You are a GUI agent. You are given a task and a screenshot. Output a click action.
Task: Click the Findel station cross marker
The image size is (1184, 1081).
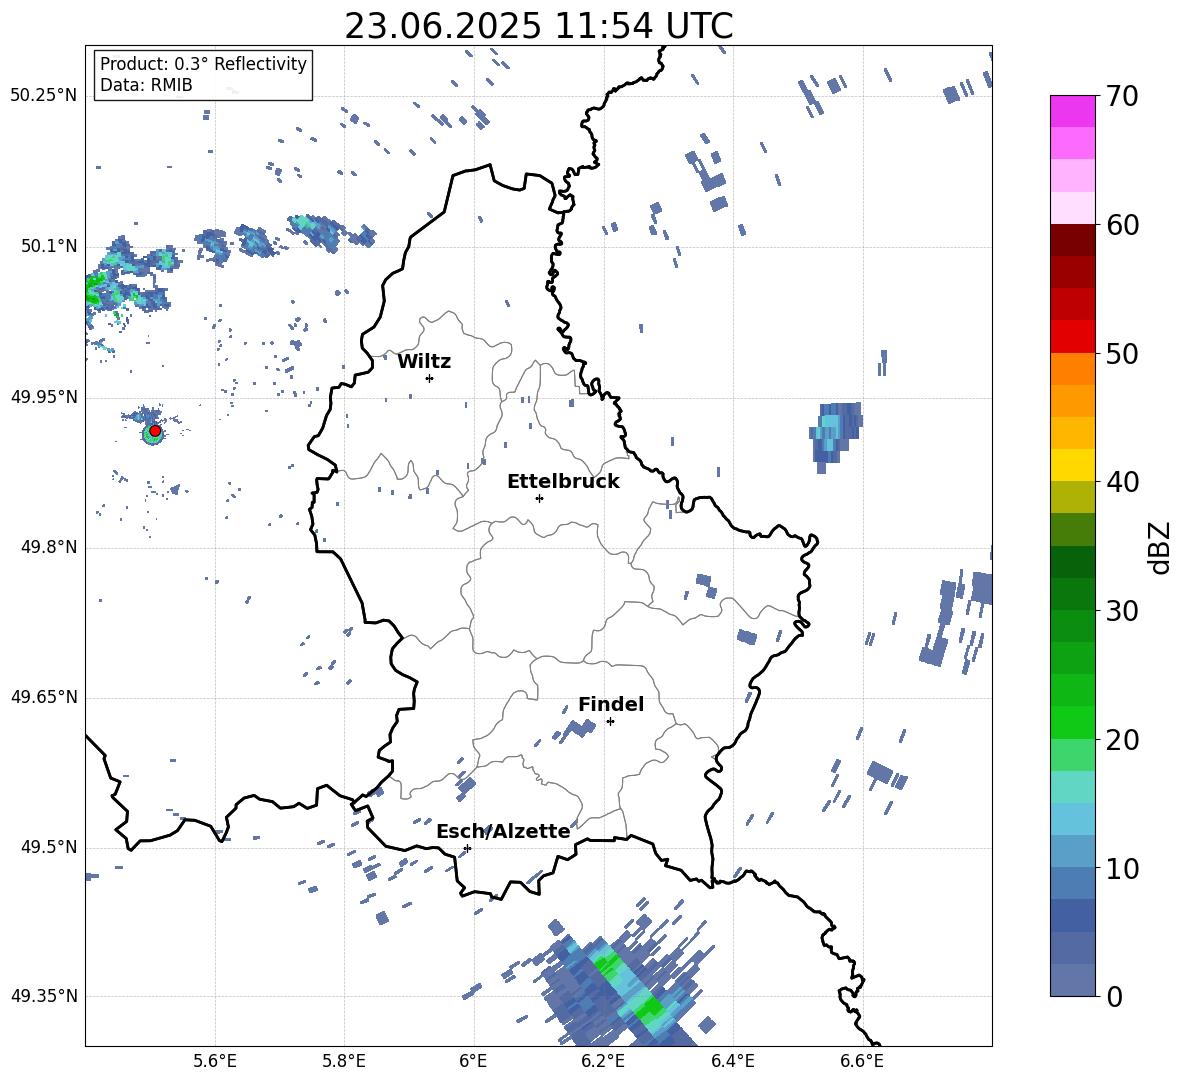click(610, 722)
